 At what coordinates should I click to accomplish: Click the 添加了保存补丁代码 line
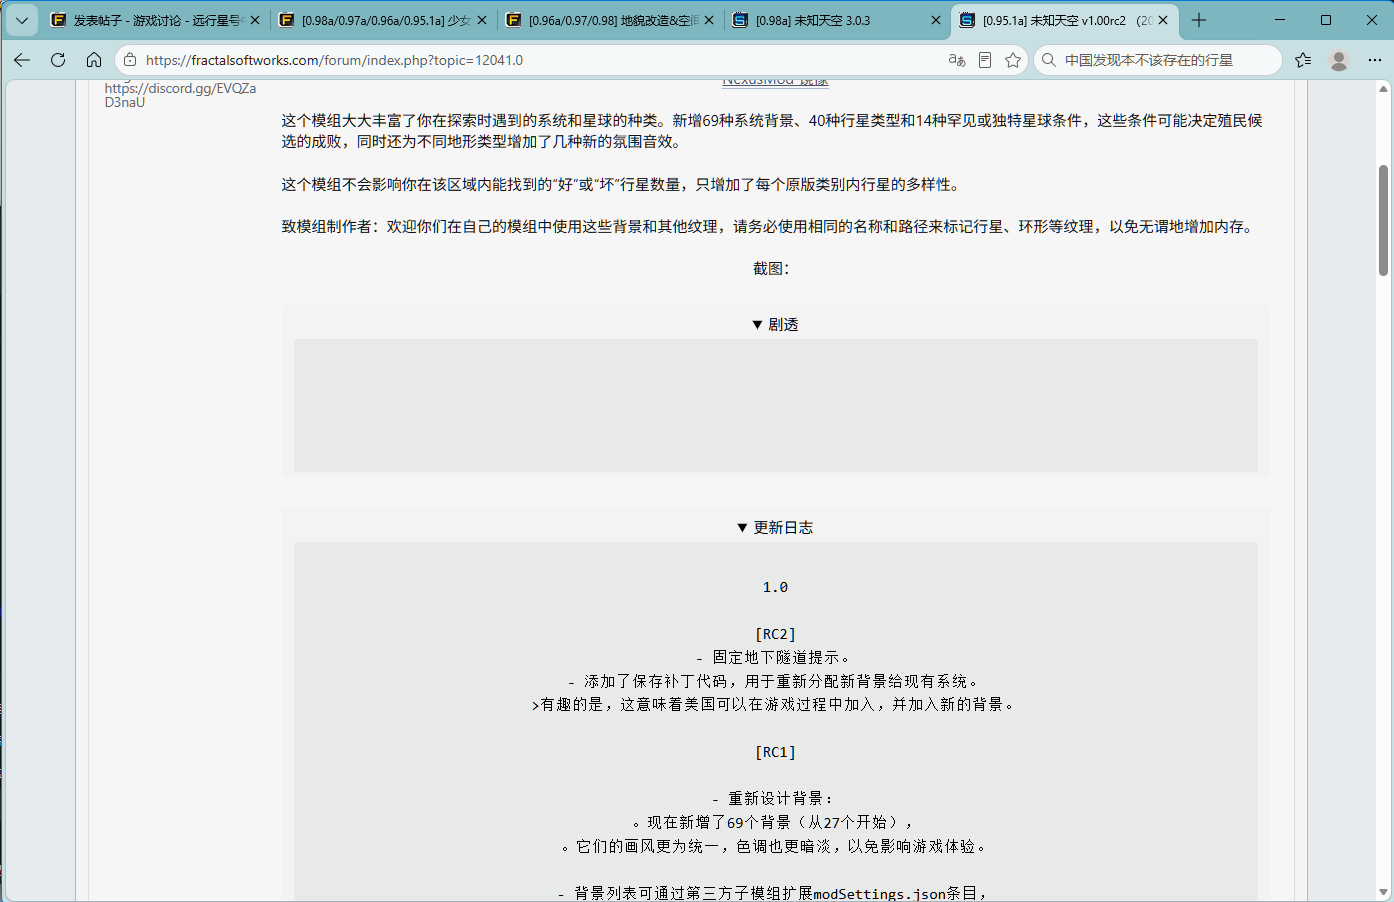point(775,681)
